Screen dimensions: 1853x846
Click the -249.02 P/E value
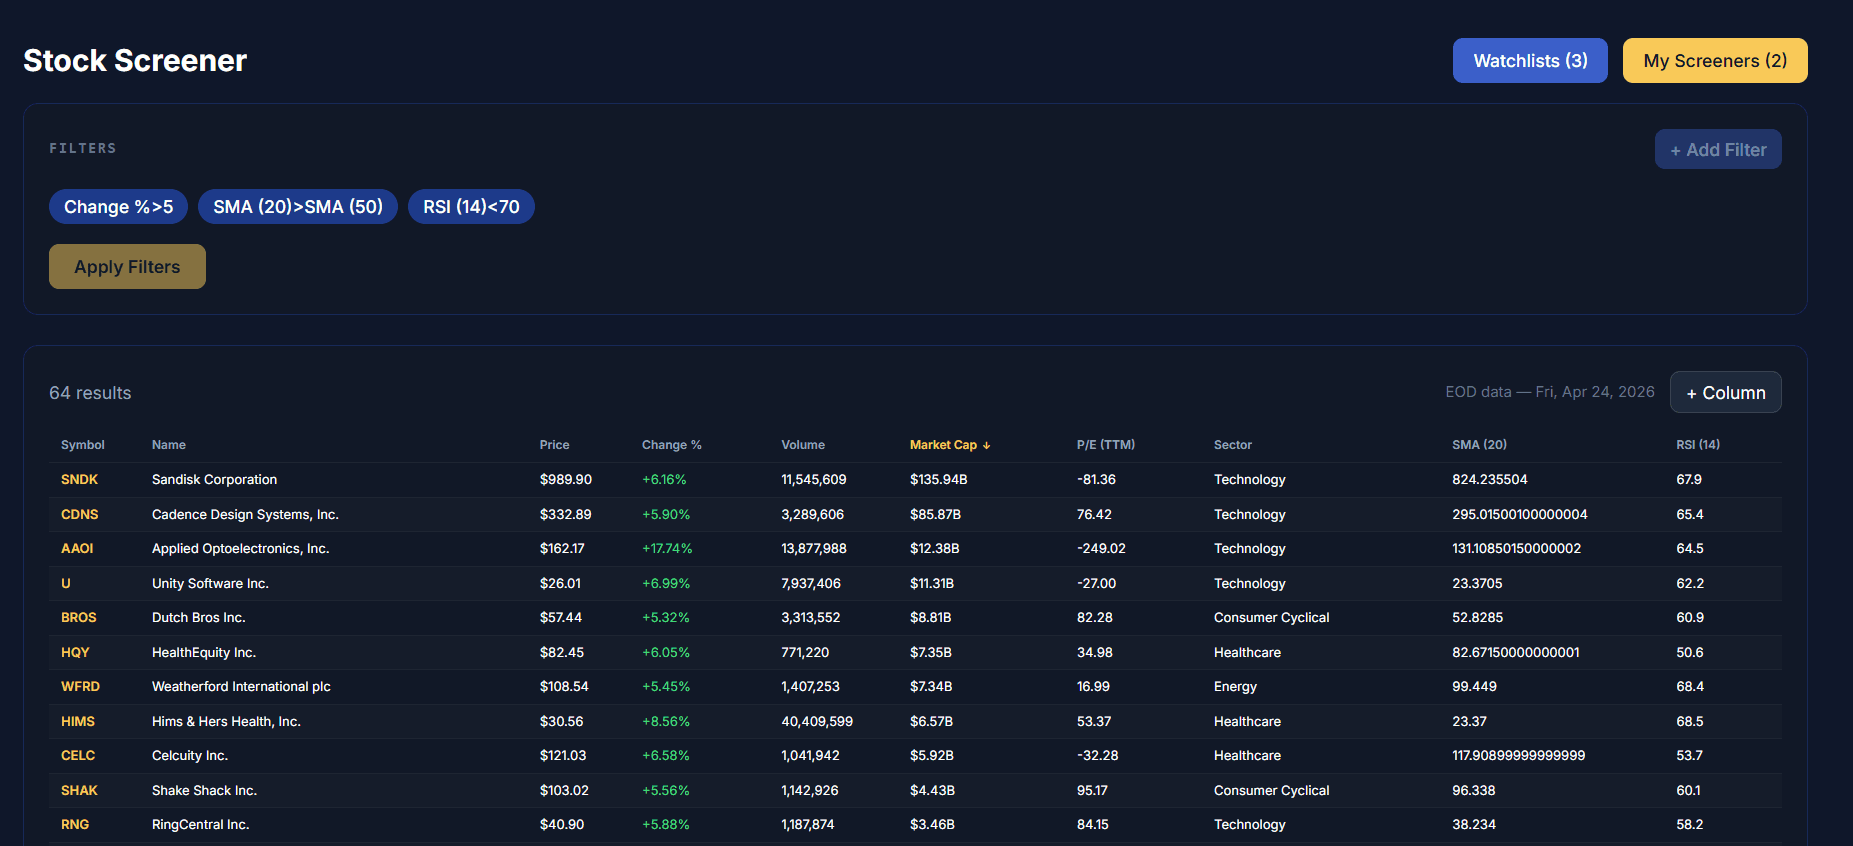click(x=1101, y=549)
